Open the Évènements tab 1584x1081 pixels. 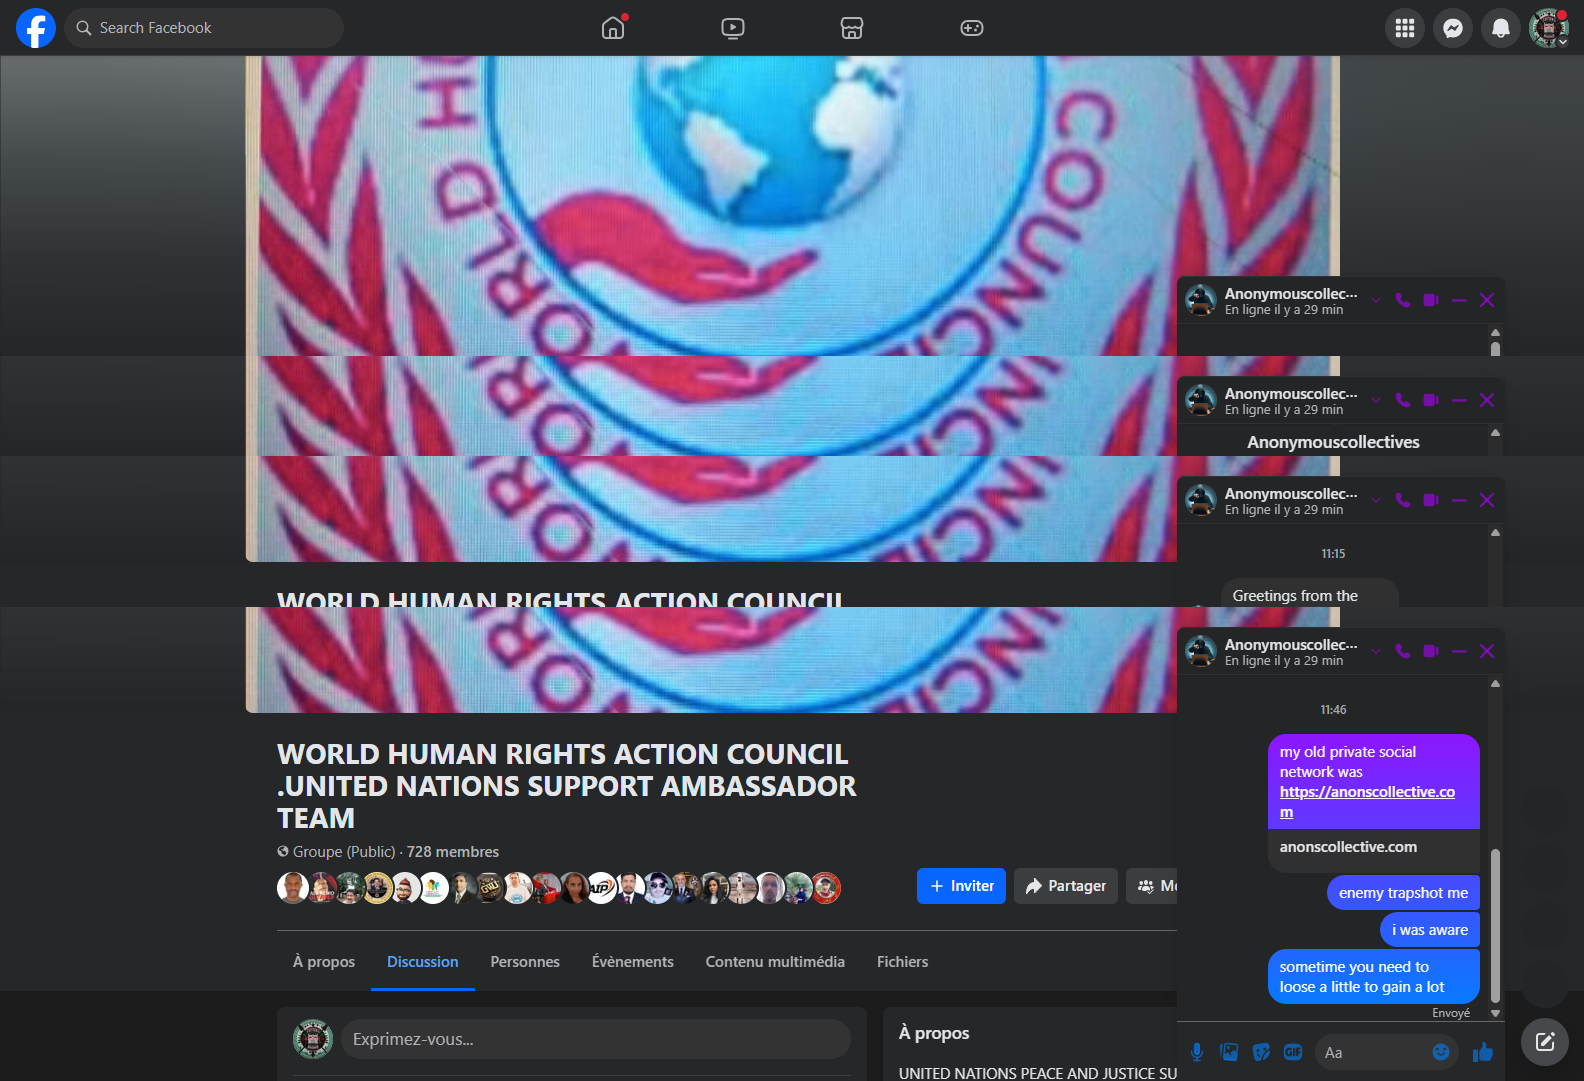click(x=633, y=962)
